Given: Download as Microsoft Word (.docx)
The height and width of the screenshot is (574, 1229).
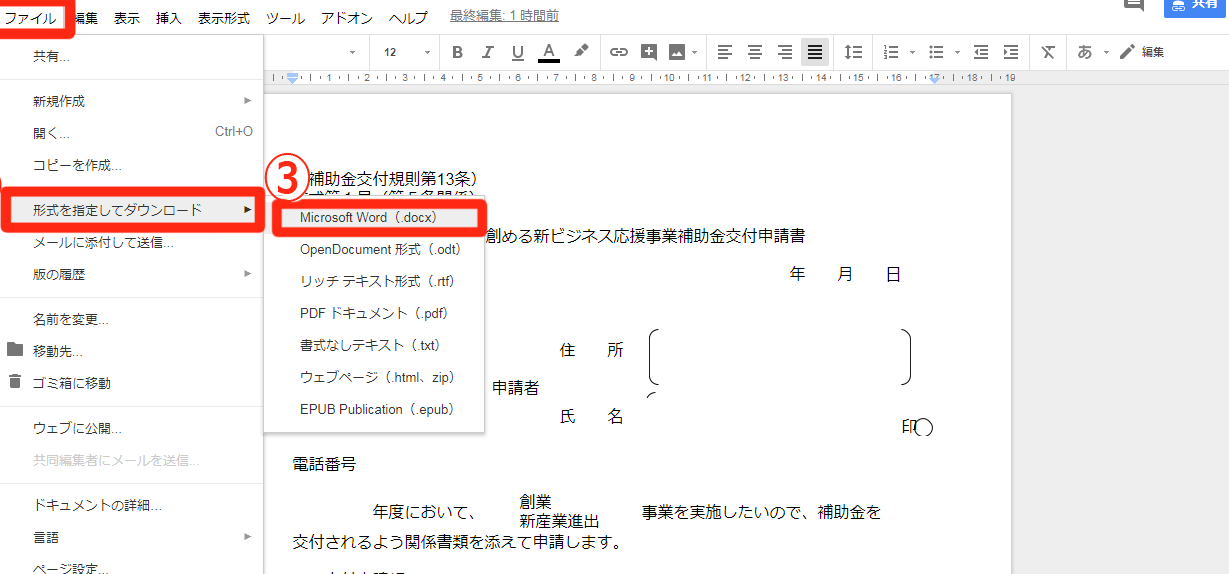Looking at the screenshot, I should coord(374,217).
